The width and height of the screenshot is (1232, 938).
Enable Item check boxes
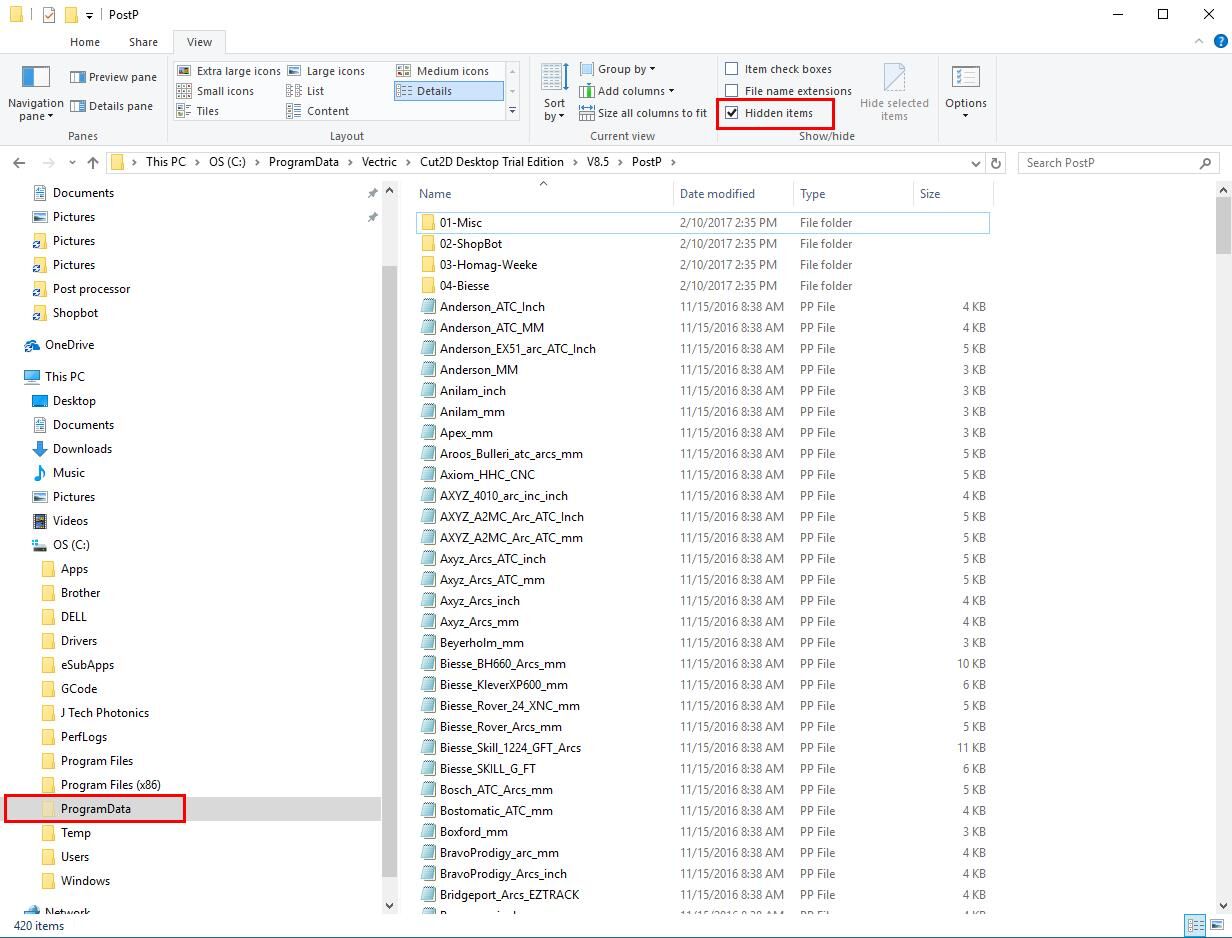click(x=732, y=69)
